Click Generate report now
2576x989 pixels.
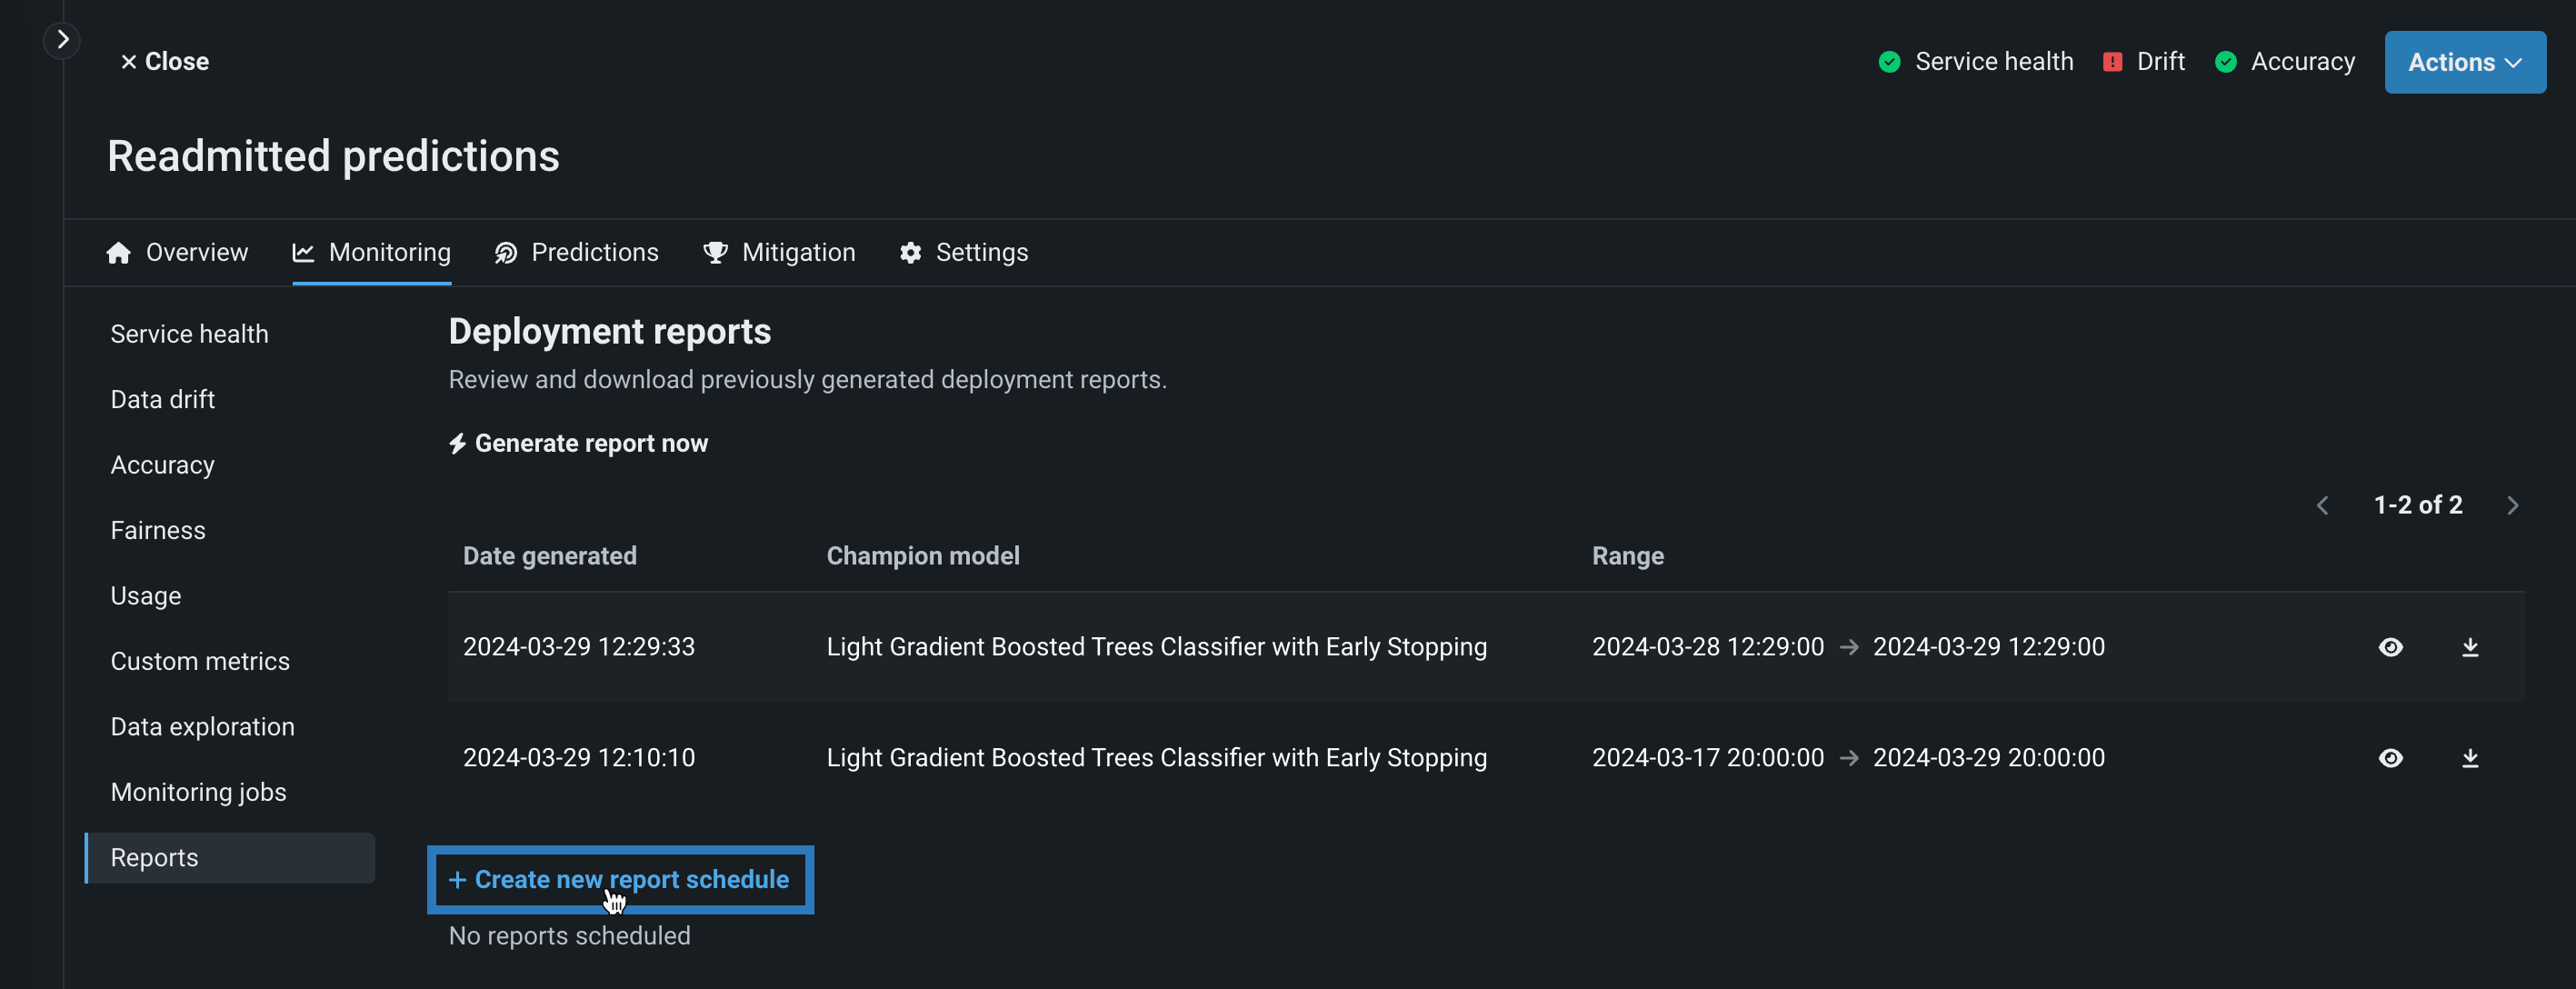pos(578,443)
